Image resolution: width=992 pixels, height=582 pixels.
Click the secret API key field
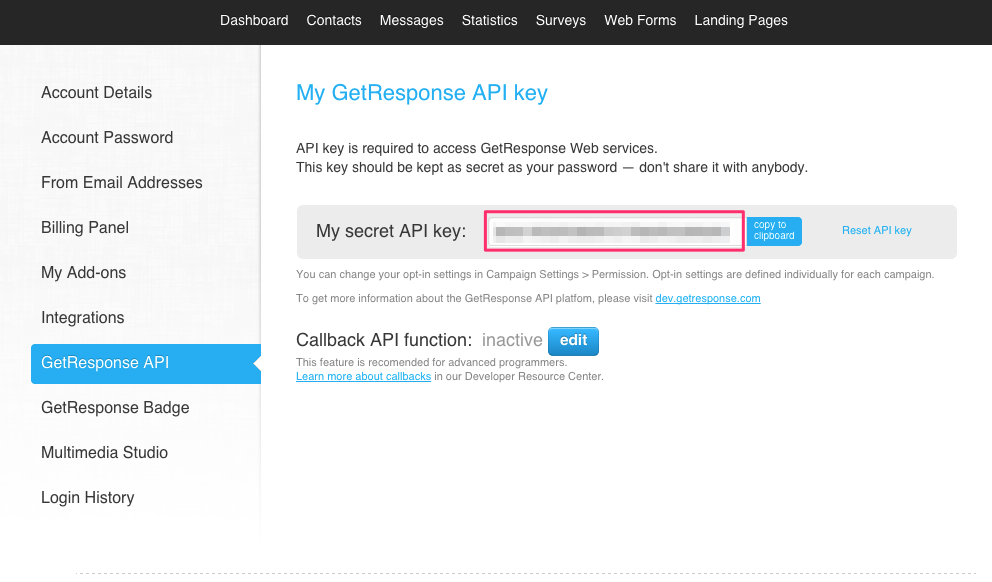614,231
